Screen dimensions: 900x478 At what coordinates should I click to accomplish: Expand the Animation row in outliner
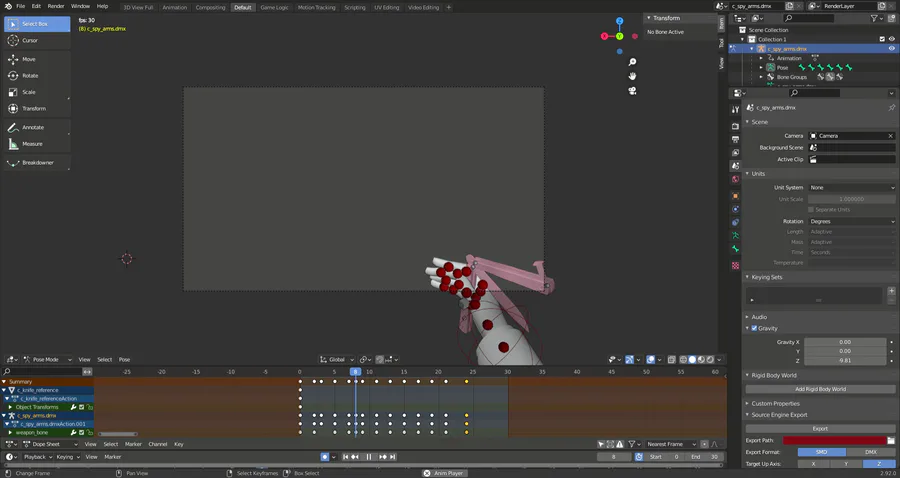762,59
